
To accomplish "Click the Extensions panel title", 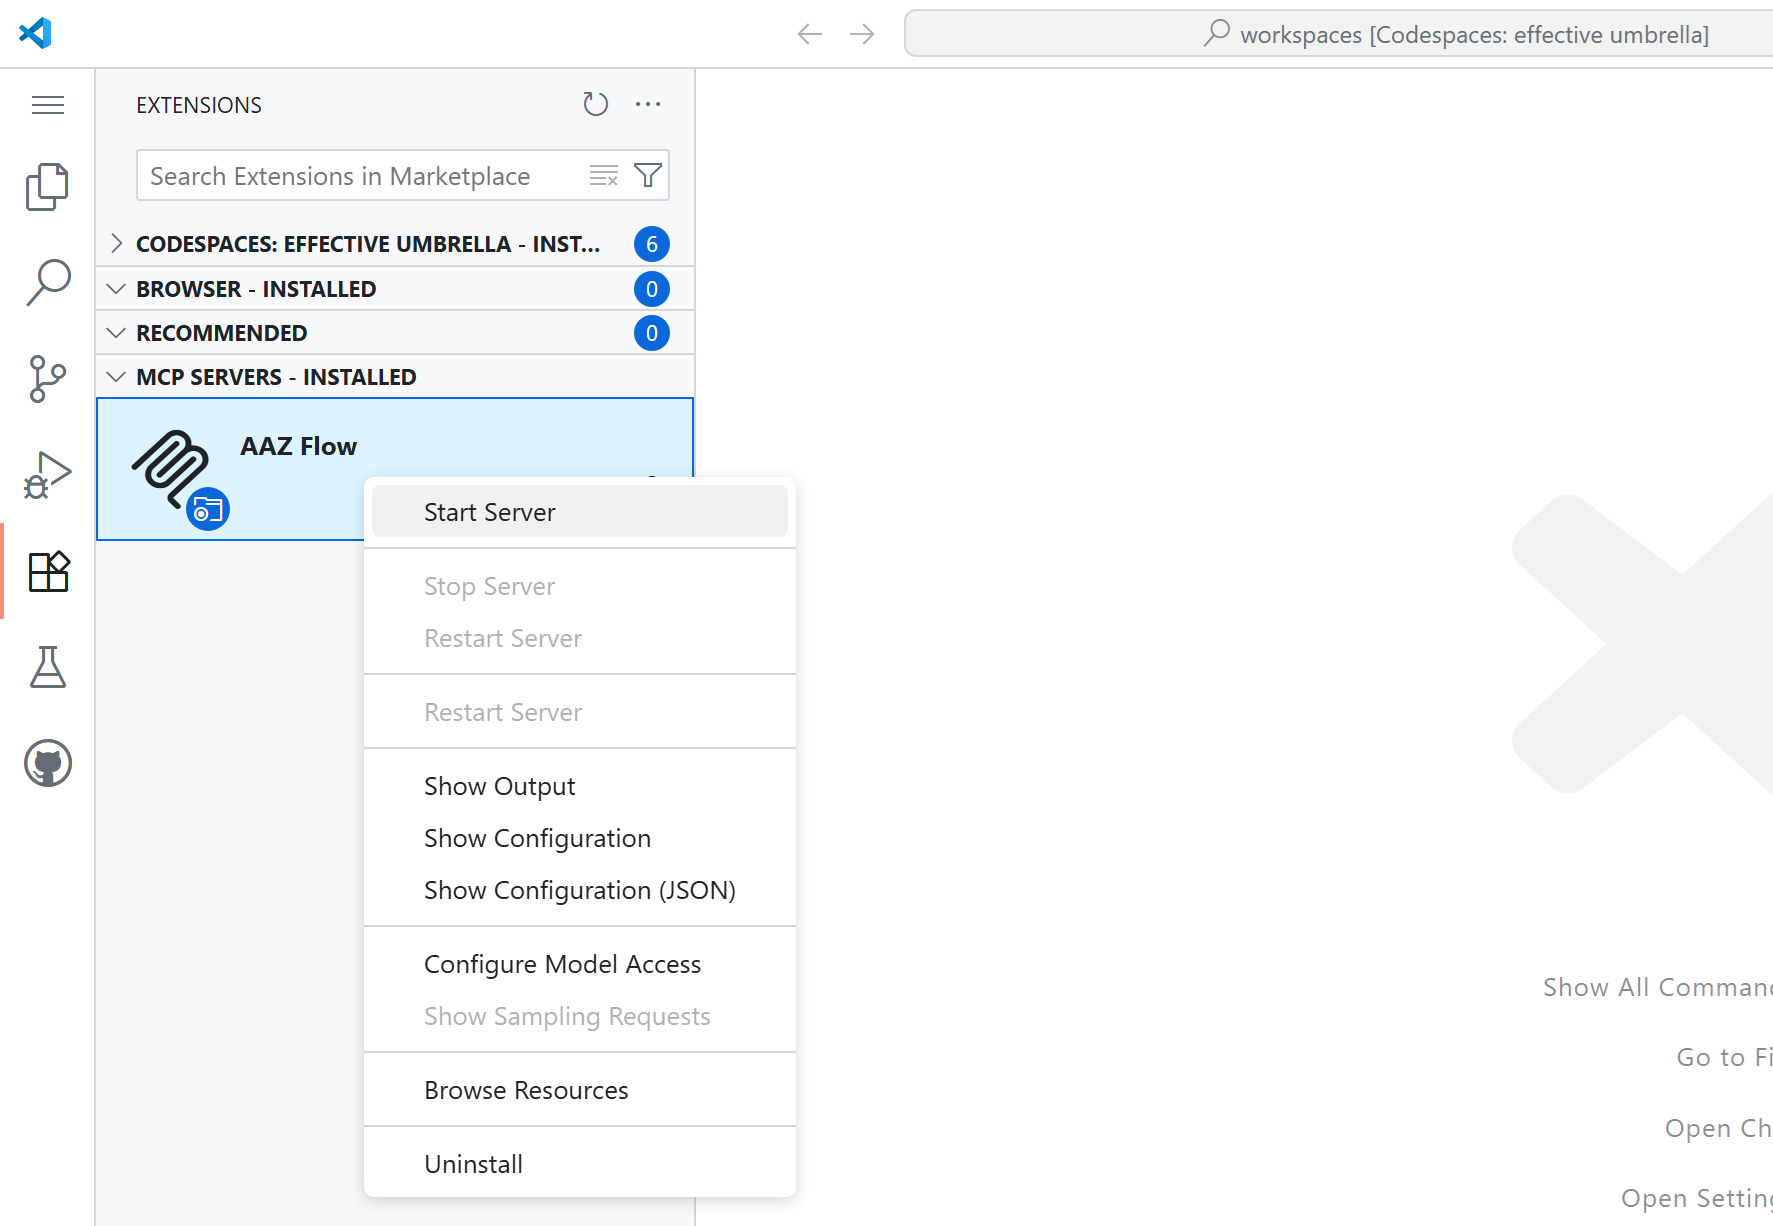I will (x=199, y=105).
